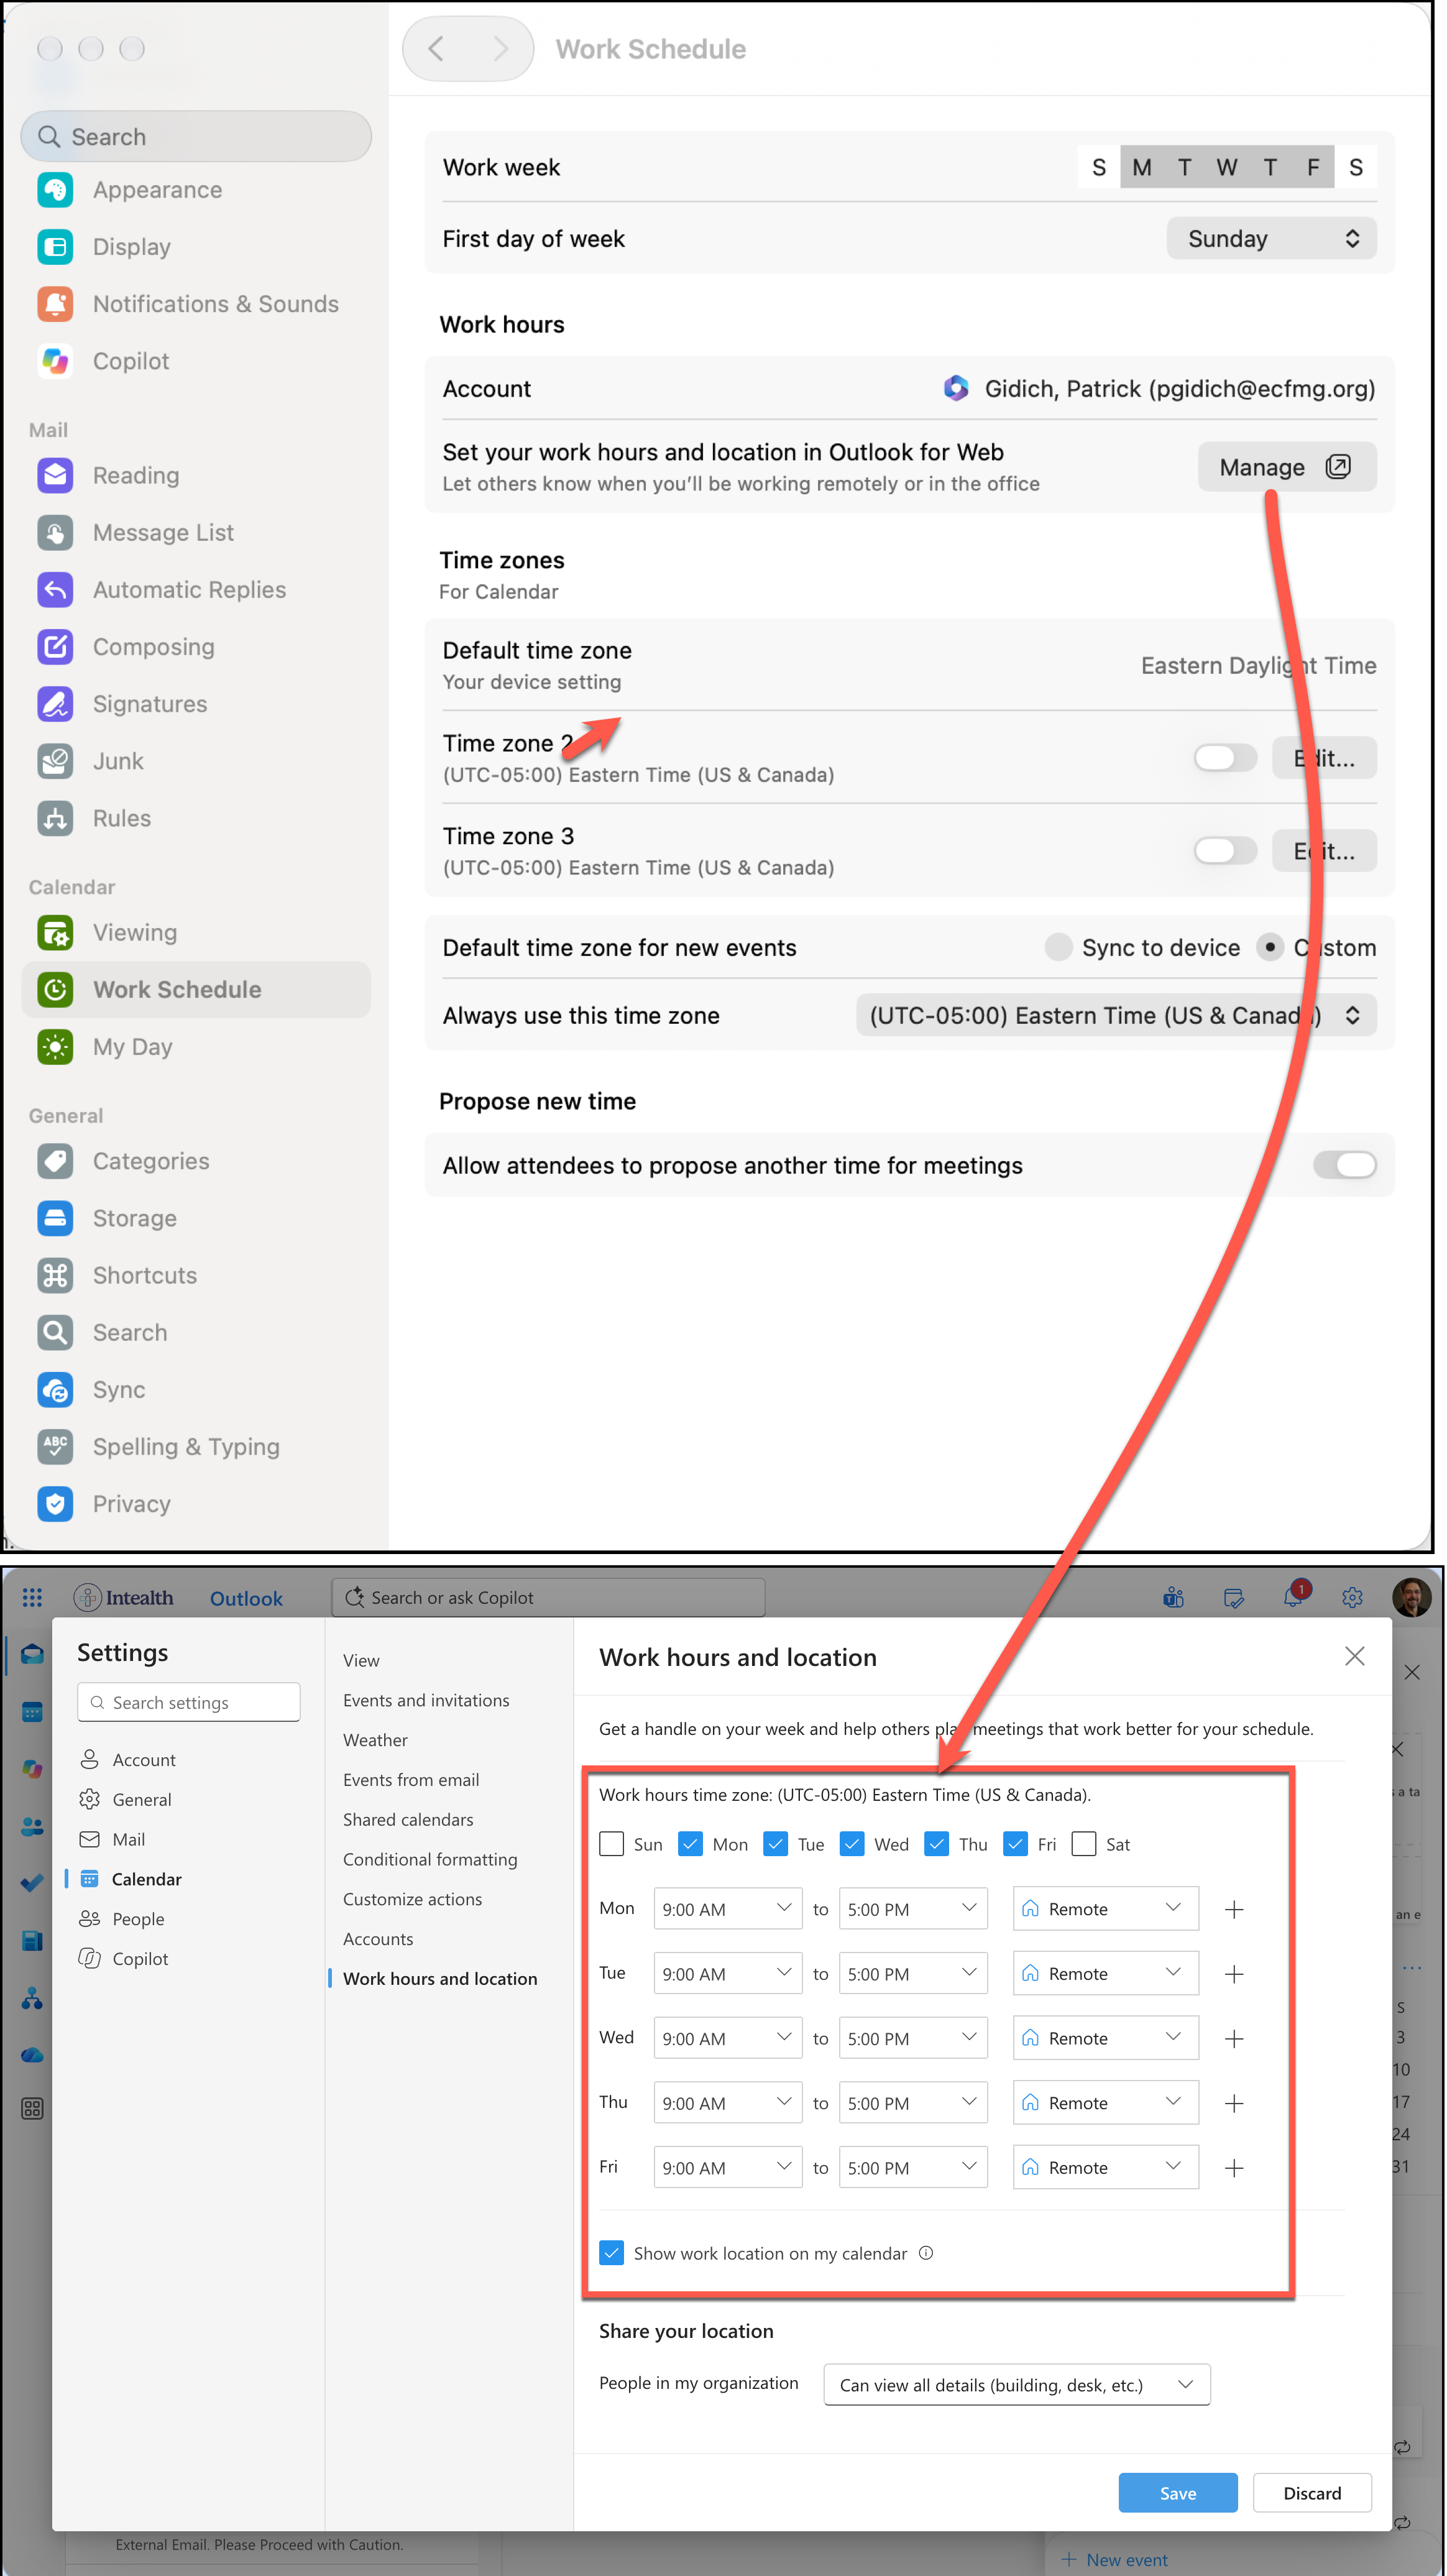Open Shared calendars settings page
1447x2576 pixels.
408,1820
